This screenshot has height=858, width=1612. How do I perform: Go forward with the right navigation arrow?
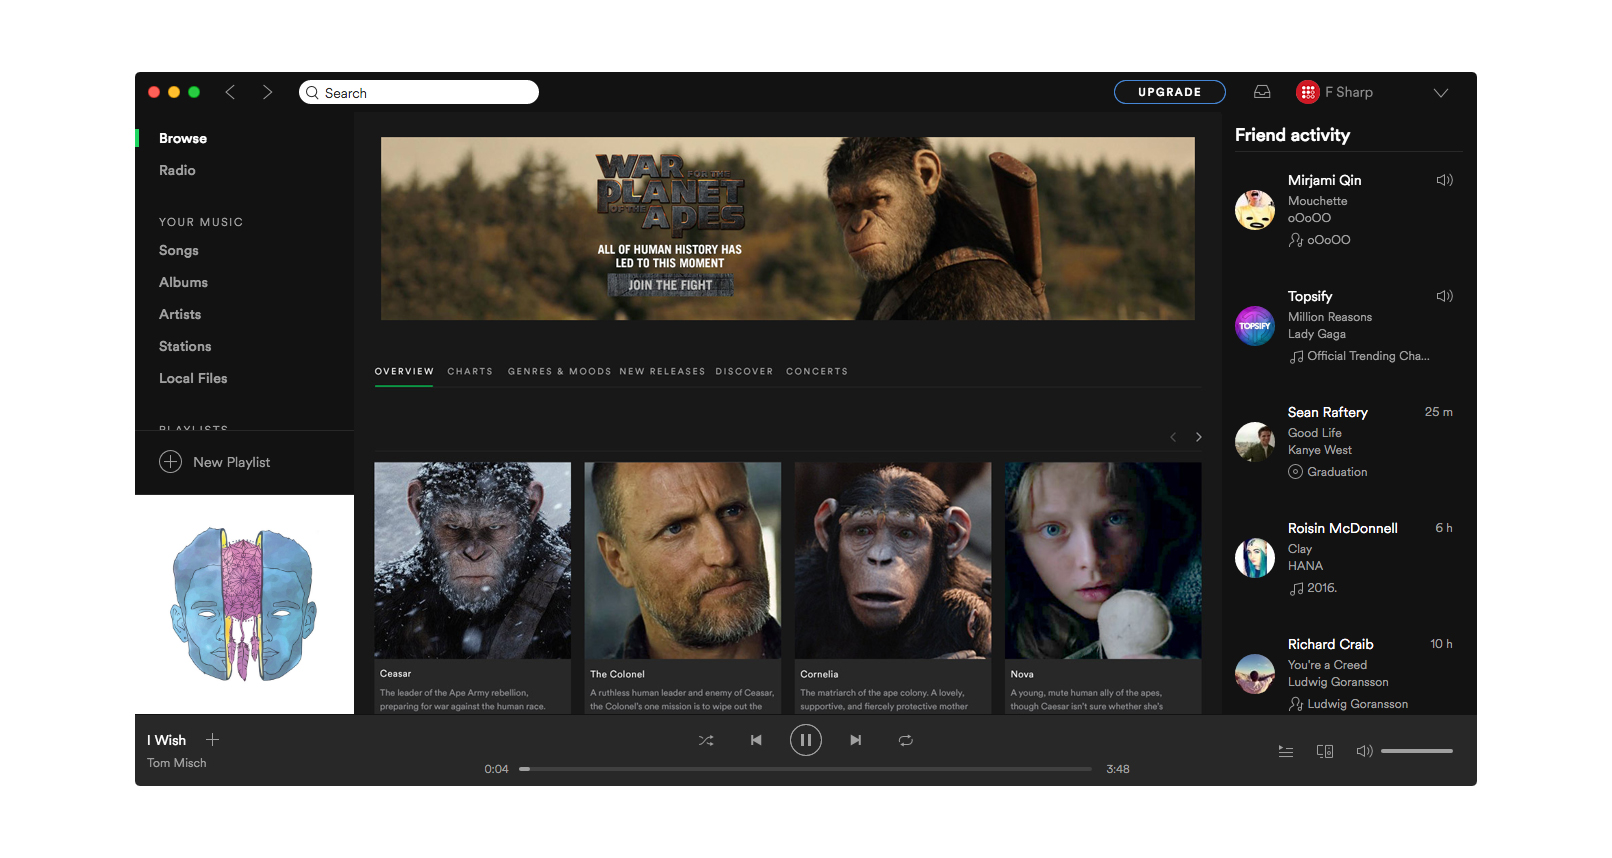[267, 92]
